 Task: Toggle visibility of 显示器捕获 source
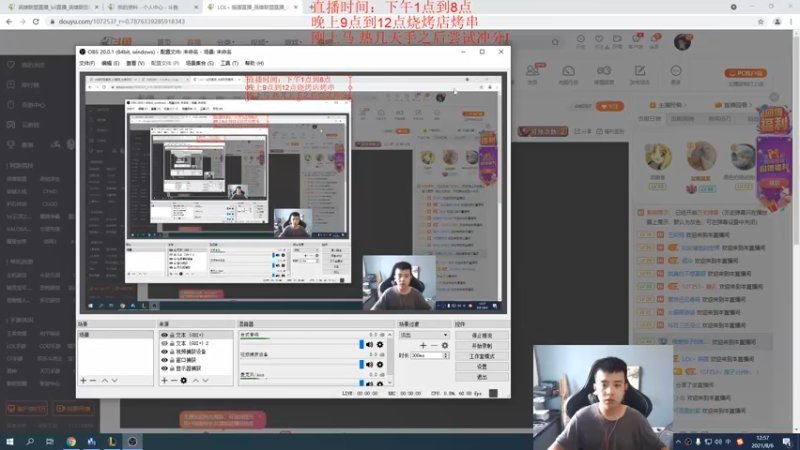click(x=164, y=368)
